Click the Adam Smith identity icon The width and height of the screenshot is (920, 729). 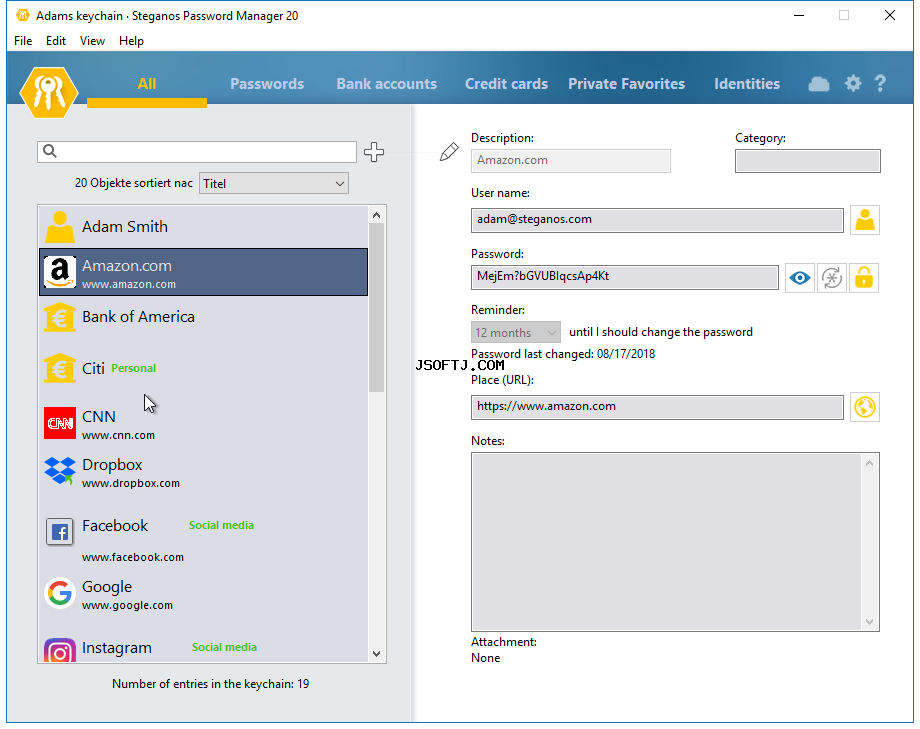[x=60, y=227]
